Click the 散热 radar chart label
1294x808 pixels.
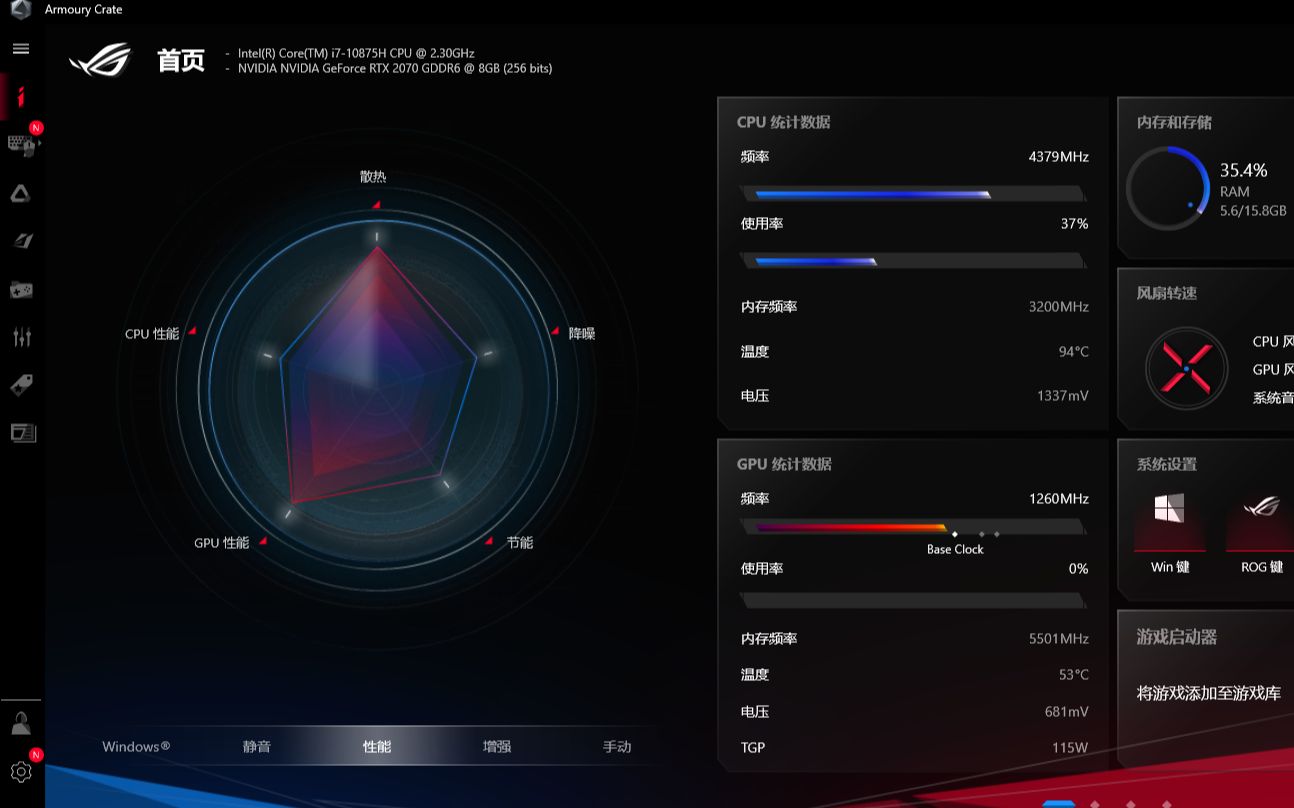pyautogui.click(x=373, y=176)
